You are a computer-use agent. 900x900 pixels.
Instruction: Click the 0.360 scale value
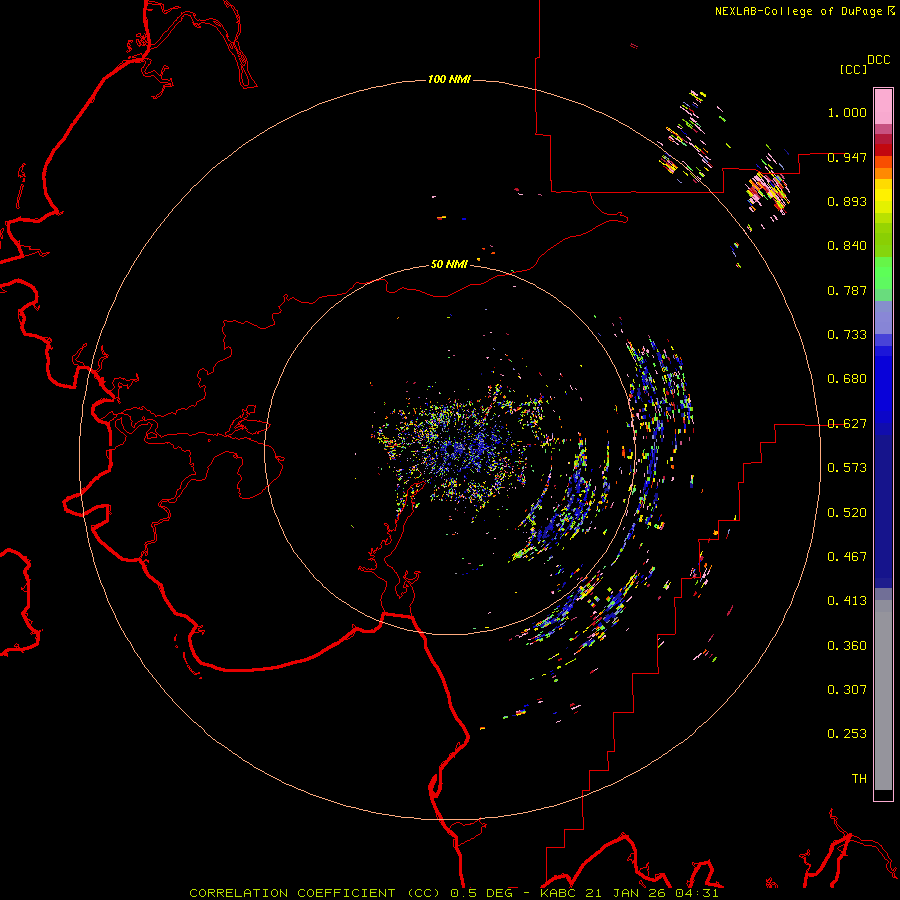coord(847,646)
